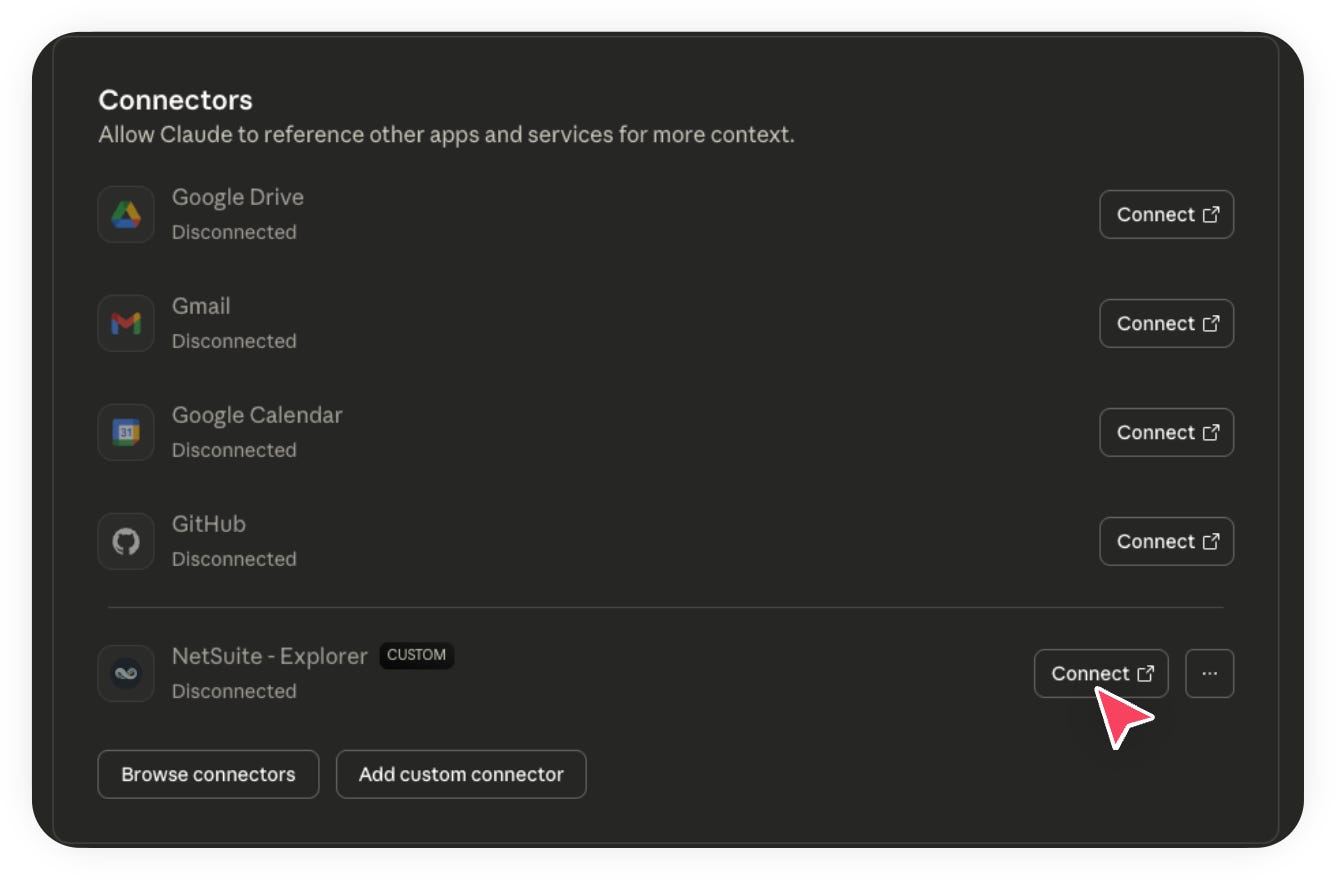Viewport: 1336px width, 880px height.
Task: Open Browse connectors
Action: coord(208,774)
